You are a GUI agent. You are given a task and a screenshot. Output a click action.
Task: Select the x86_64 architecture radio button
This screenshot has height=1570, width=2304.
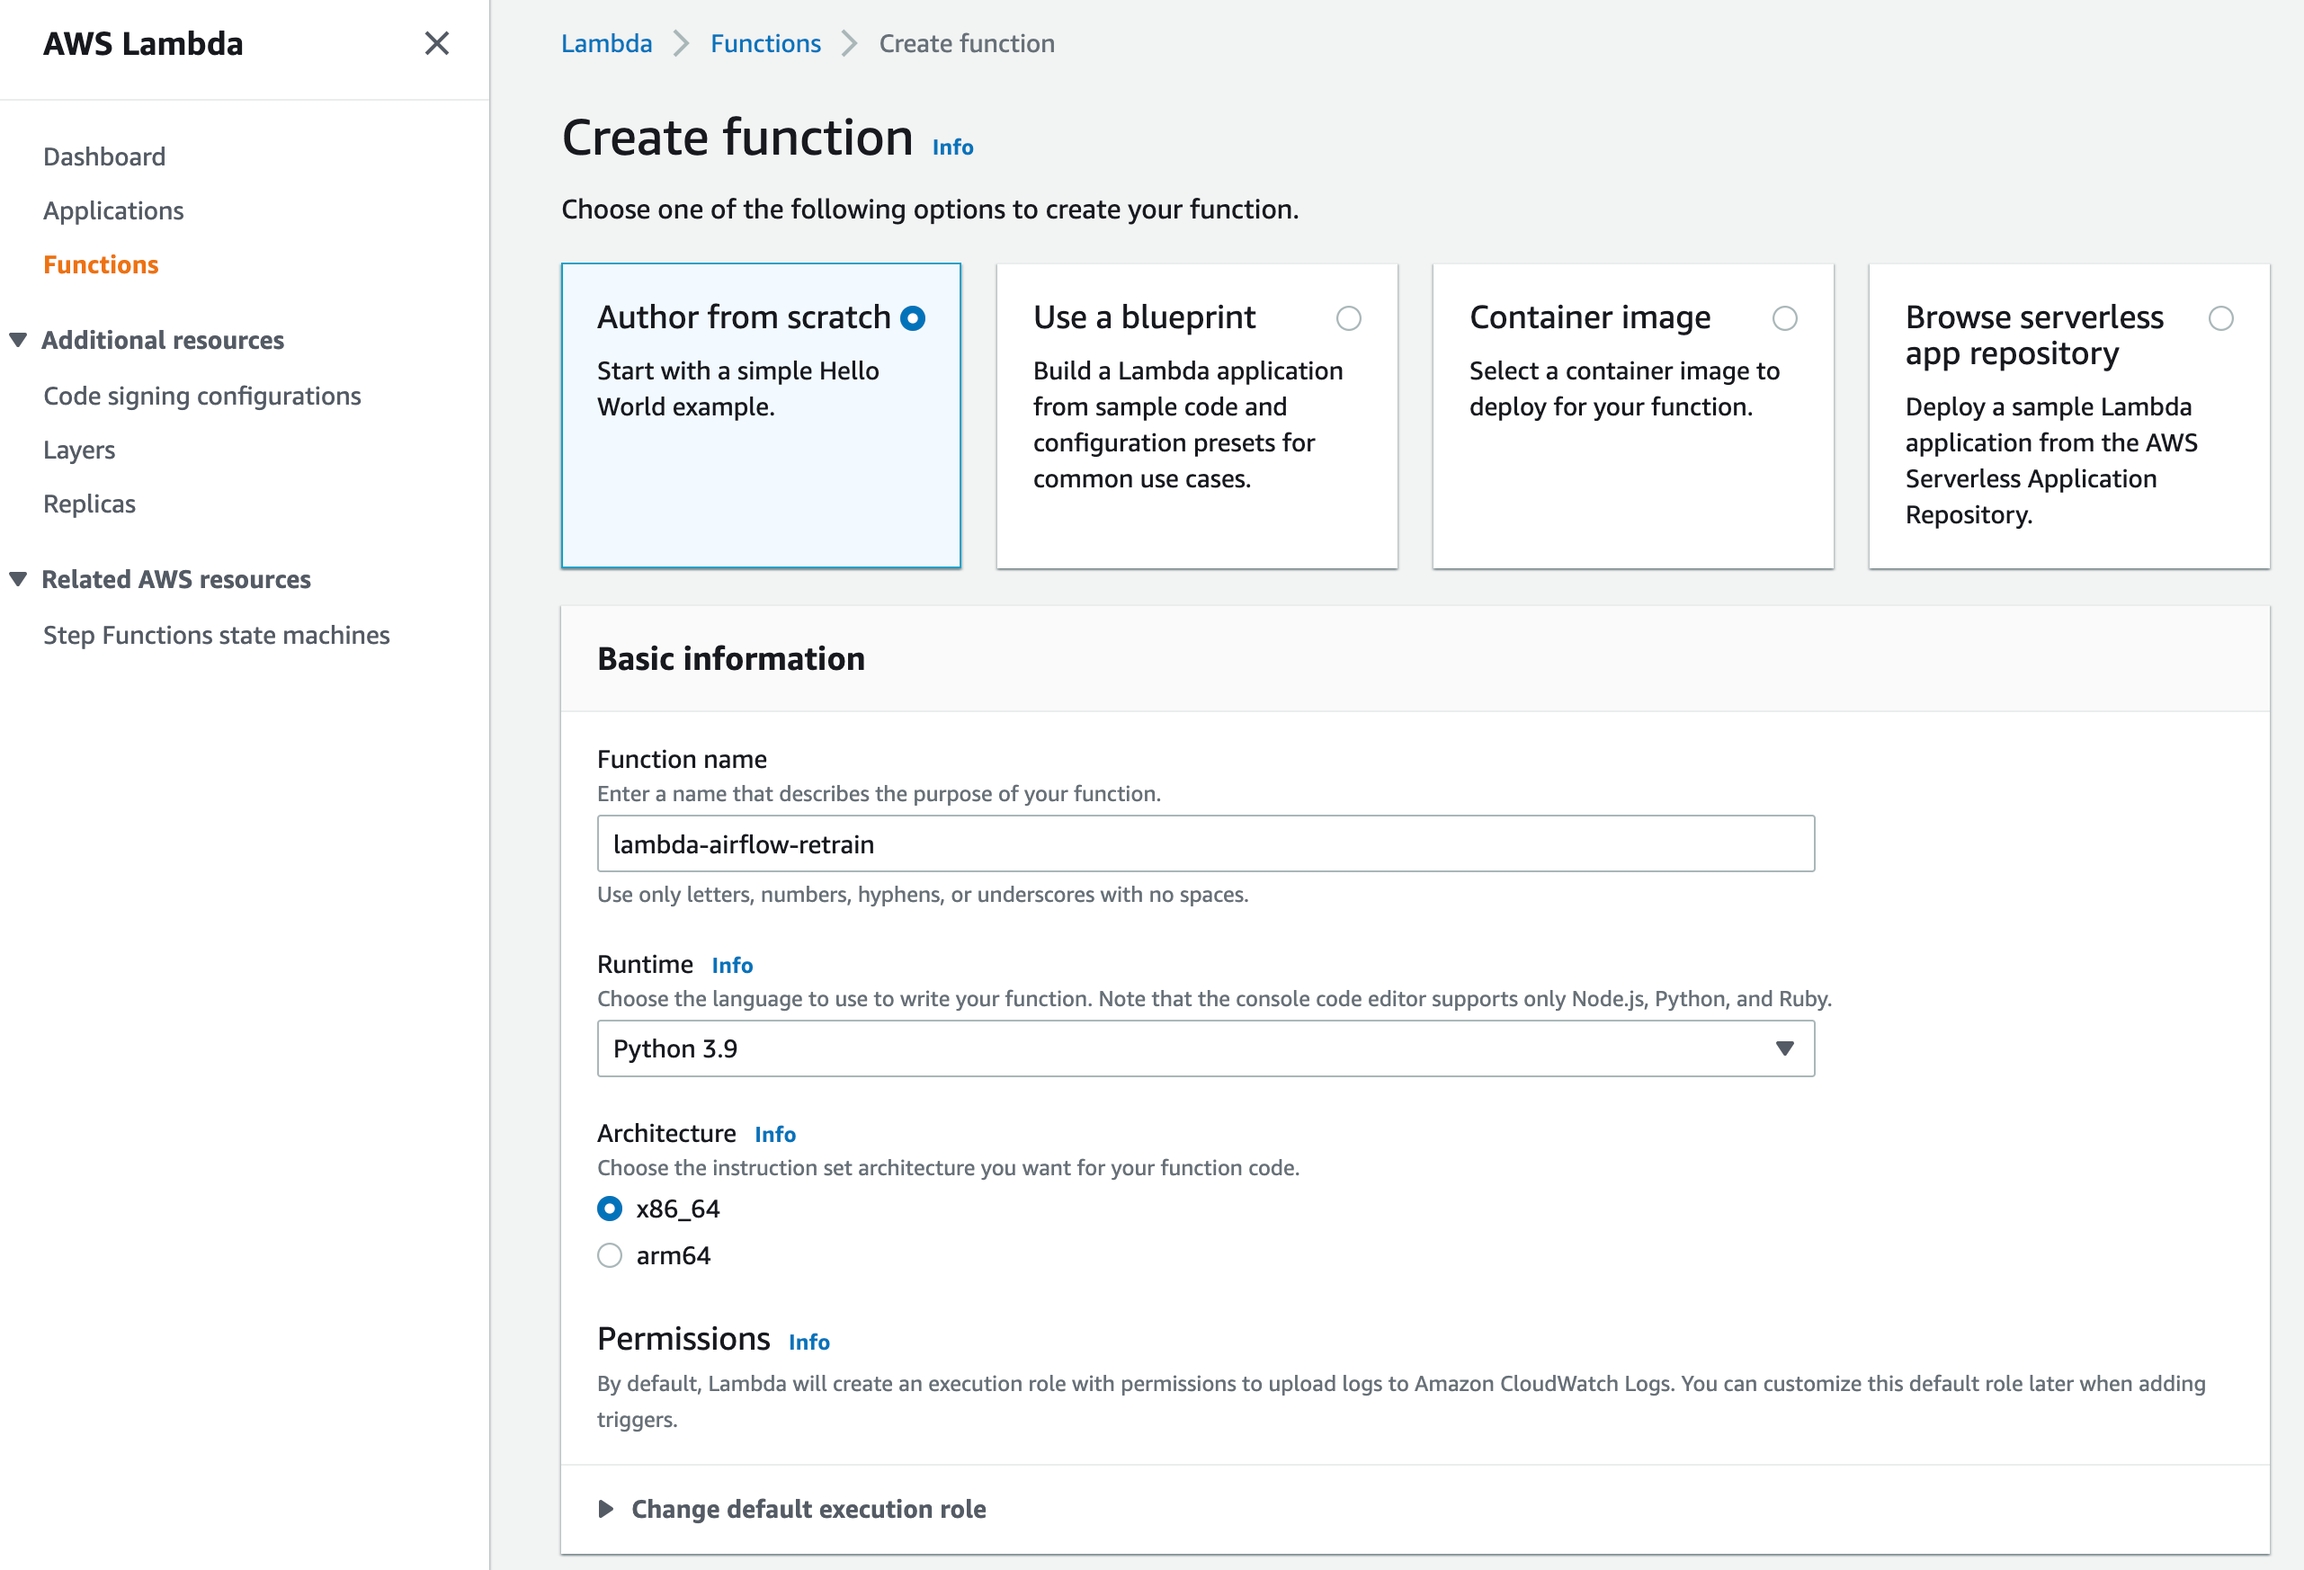click(610, 1209)
